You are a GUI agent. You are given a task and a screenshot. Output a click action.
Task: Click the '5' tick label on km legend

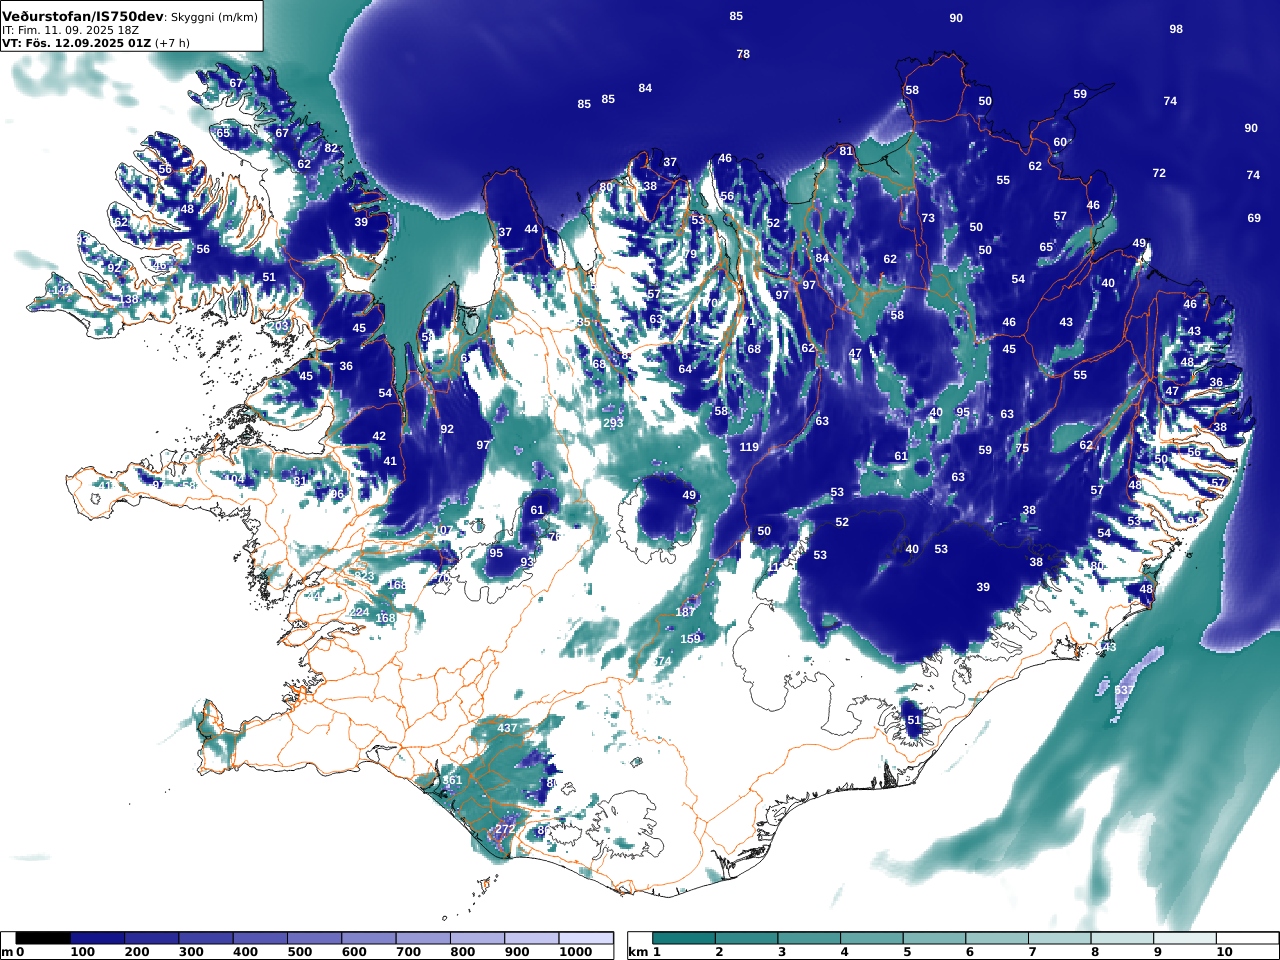[x=907, y=952]
